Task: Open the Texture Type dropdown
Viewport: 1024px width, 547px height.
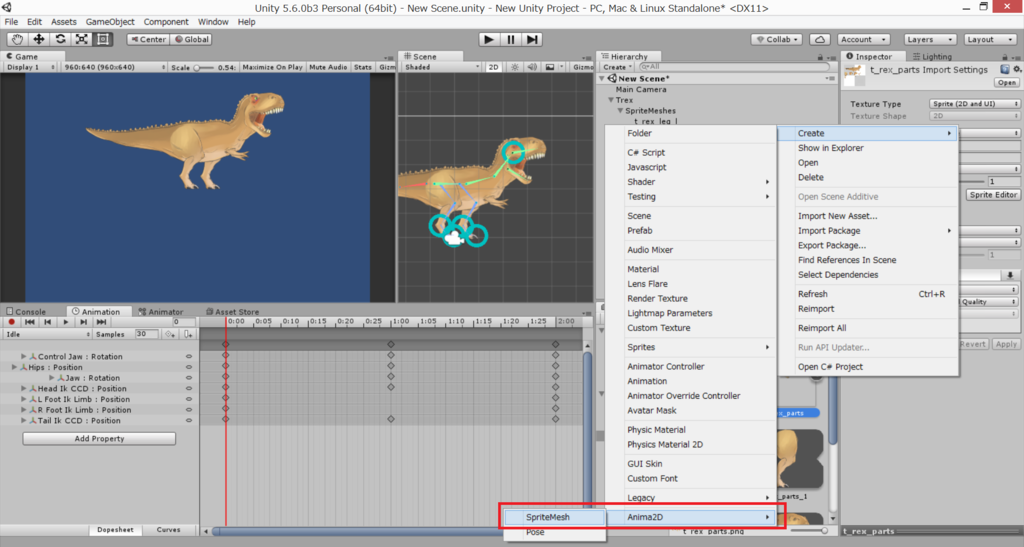Action: (974, 104)
